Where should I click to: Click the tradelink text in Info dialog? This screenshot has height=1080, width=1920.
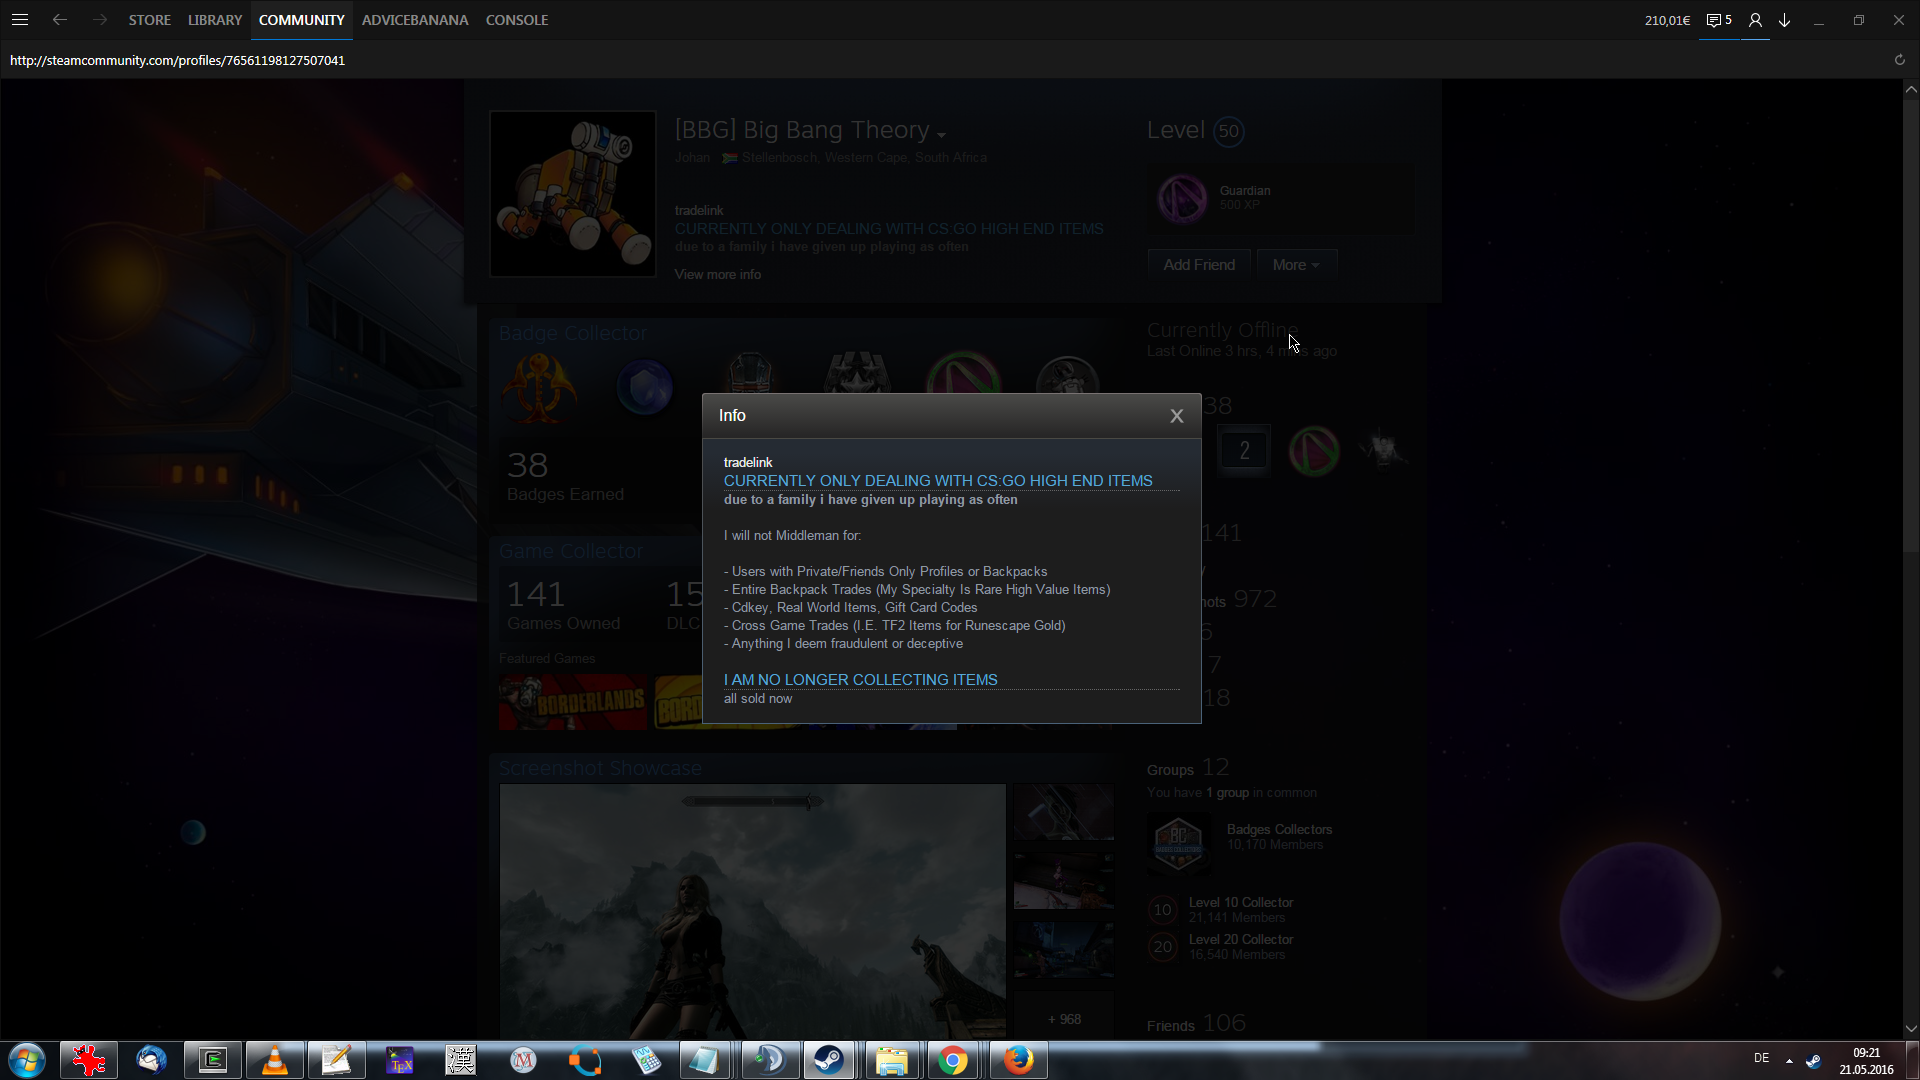pyautogui.click(x=748, y=462)
